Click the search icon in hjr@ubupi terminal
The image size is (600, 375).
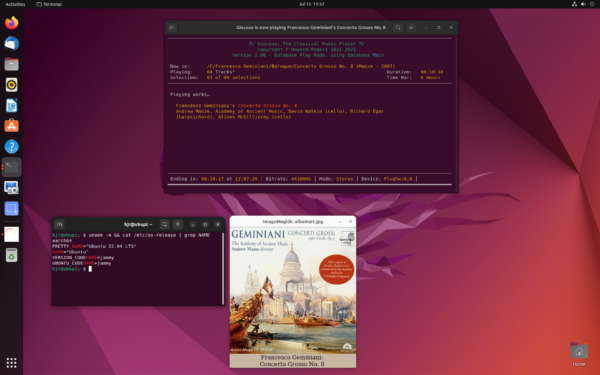click(165, 224)
